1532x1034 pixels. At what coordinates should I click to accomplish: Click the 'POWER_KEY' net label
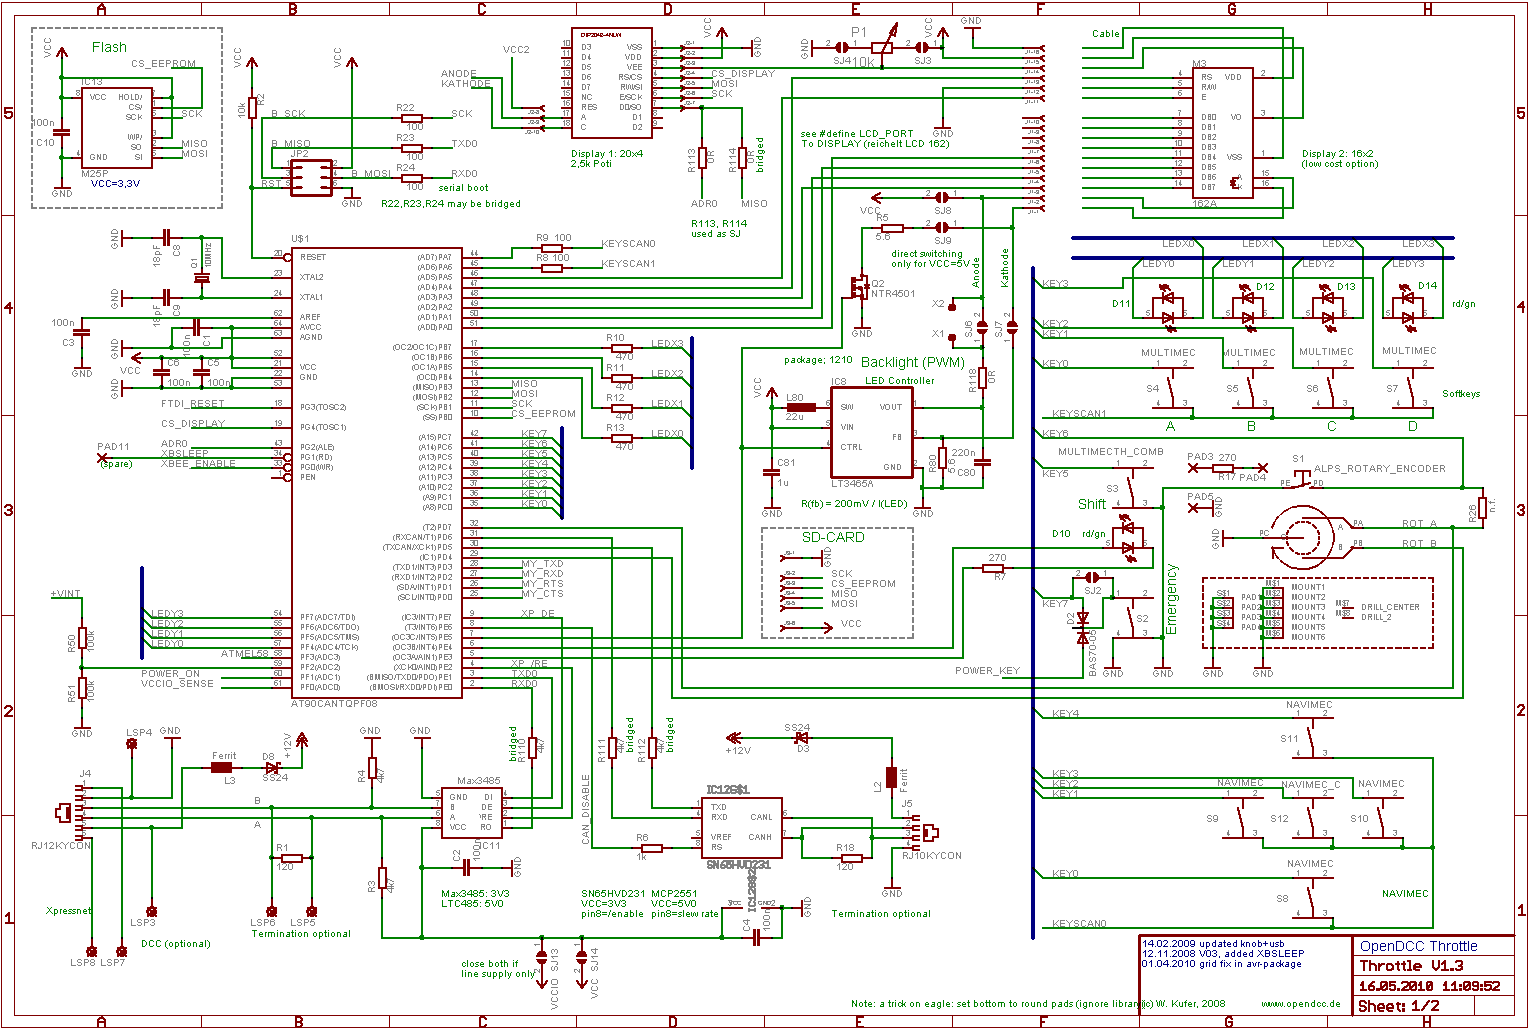[987, 671]
